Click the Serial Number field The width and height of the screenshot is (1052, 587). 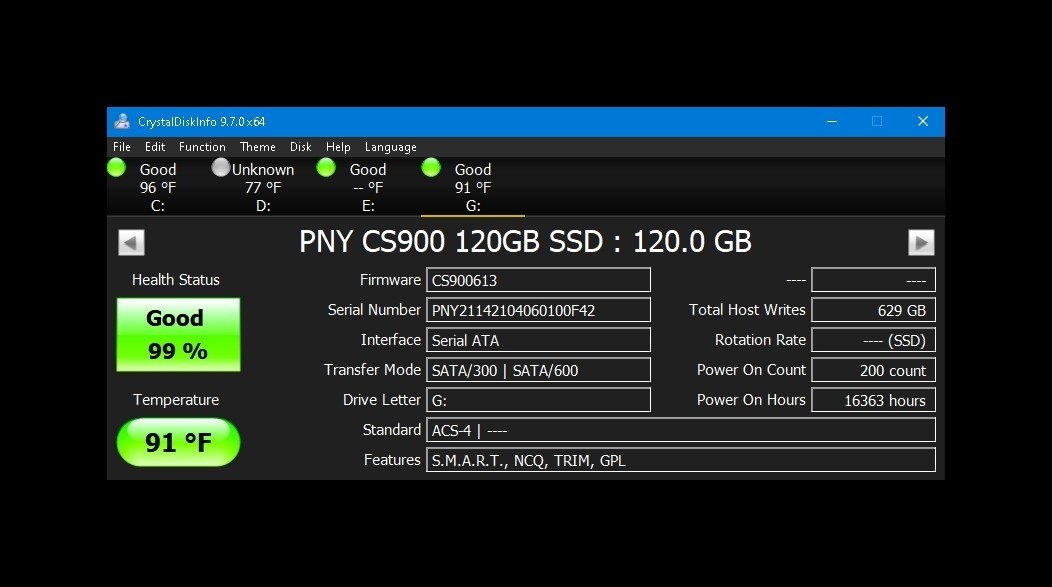538,310
